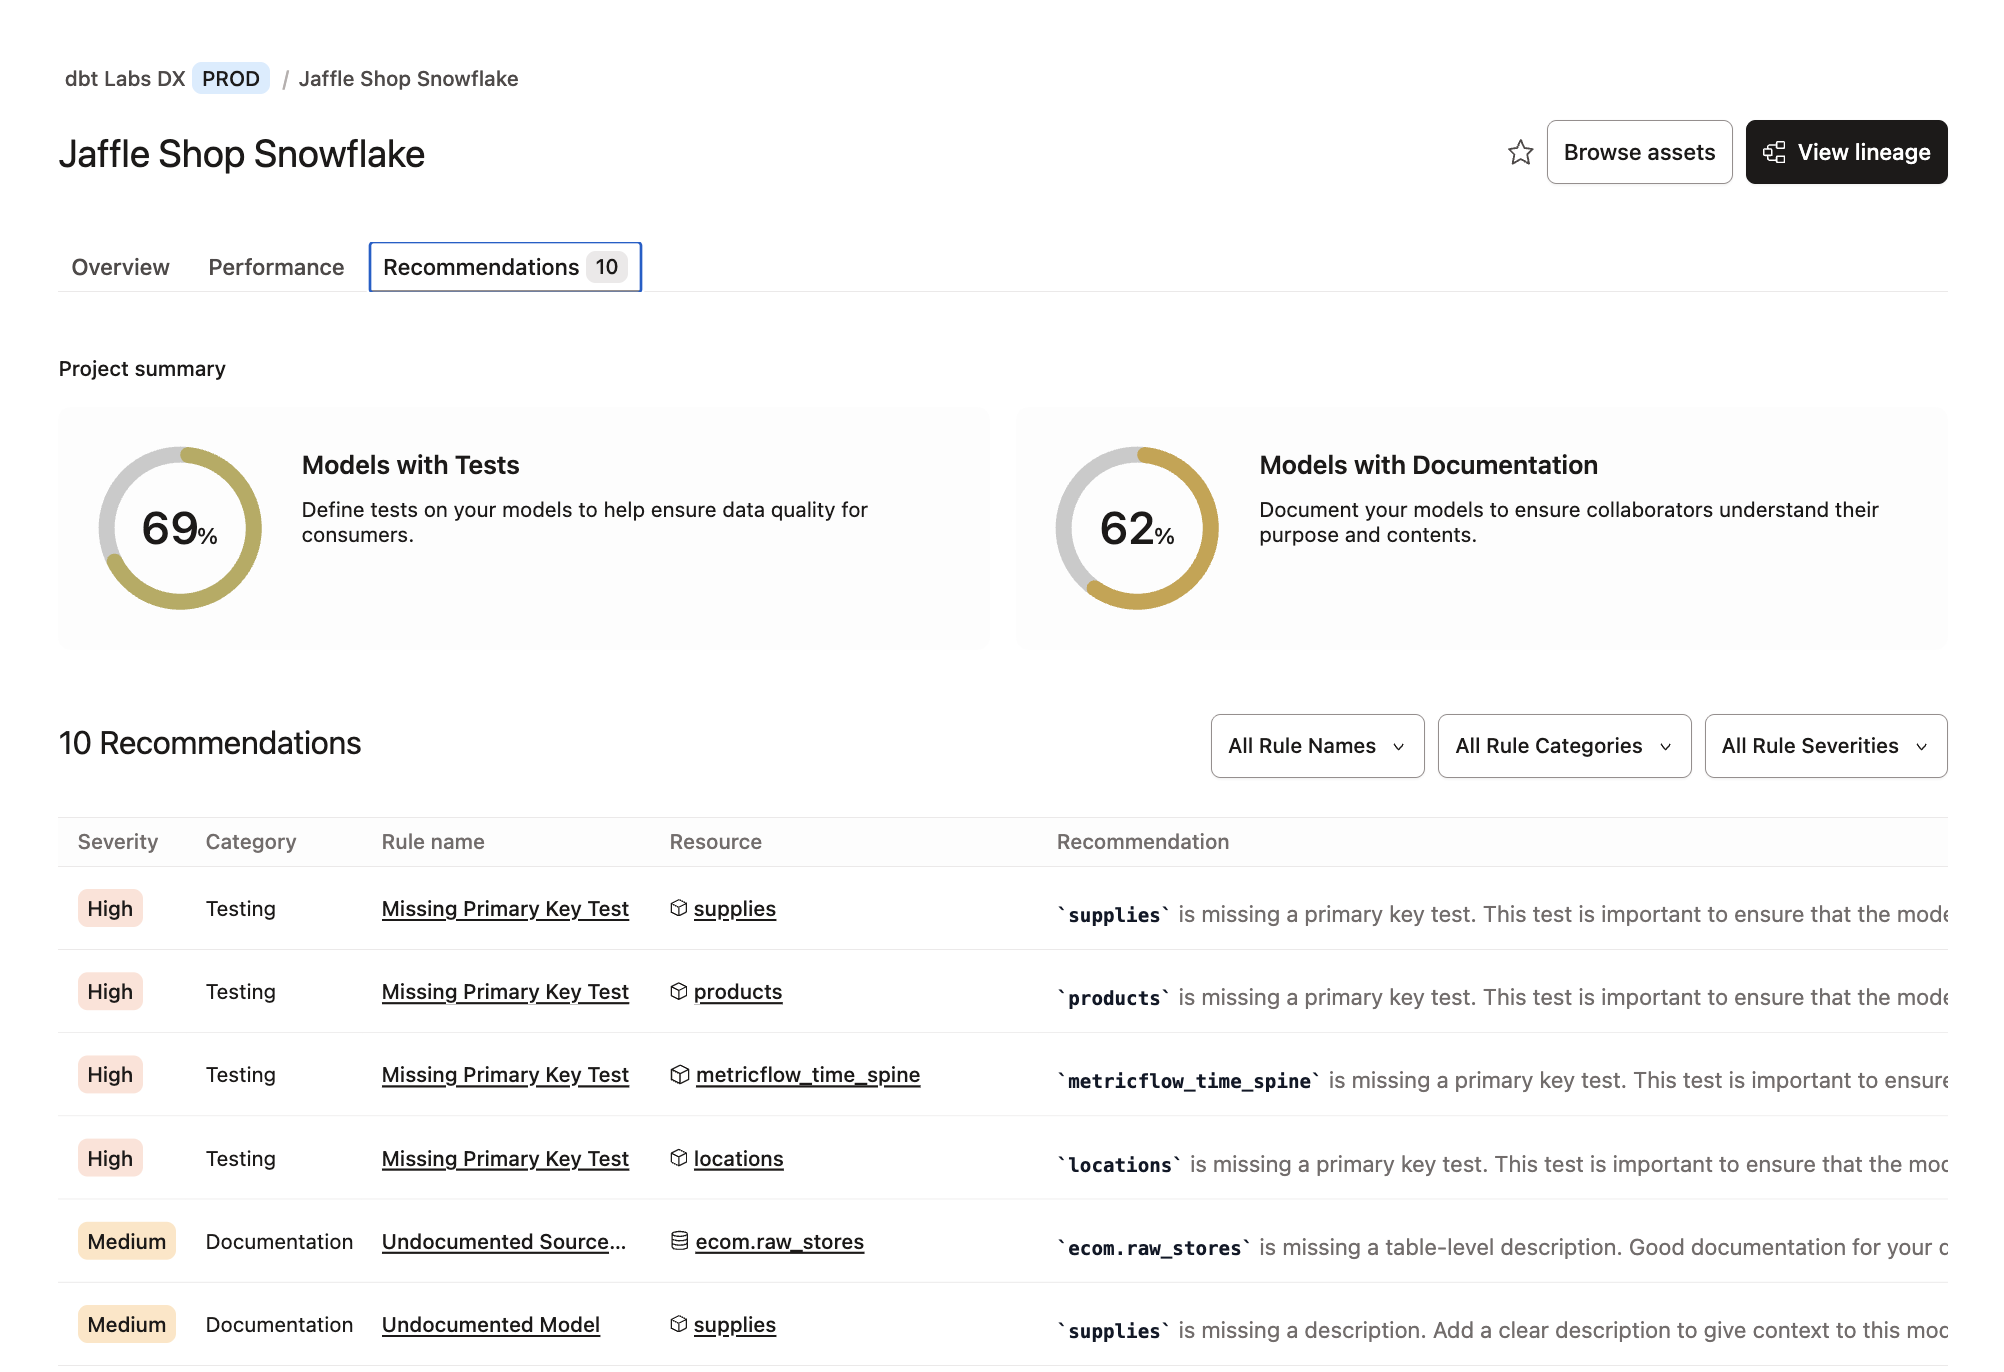2004x1372 pixels.
Task: Click the Models with Tests heading
Action: [x=411, y=465]
